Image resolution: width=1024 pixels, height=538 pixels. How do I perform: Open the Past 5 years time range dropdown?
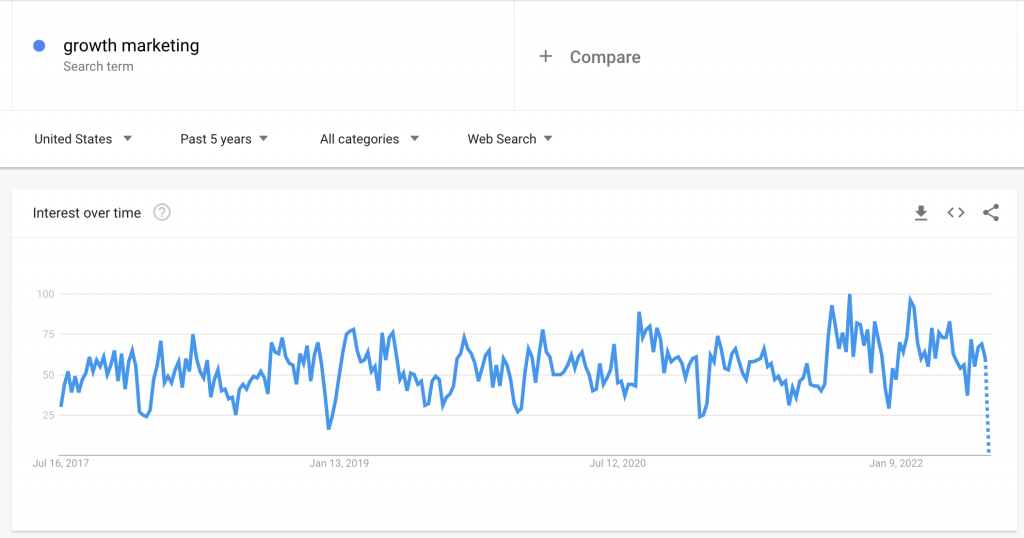(x=224, y=139)
